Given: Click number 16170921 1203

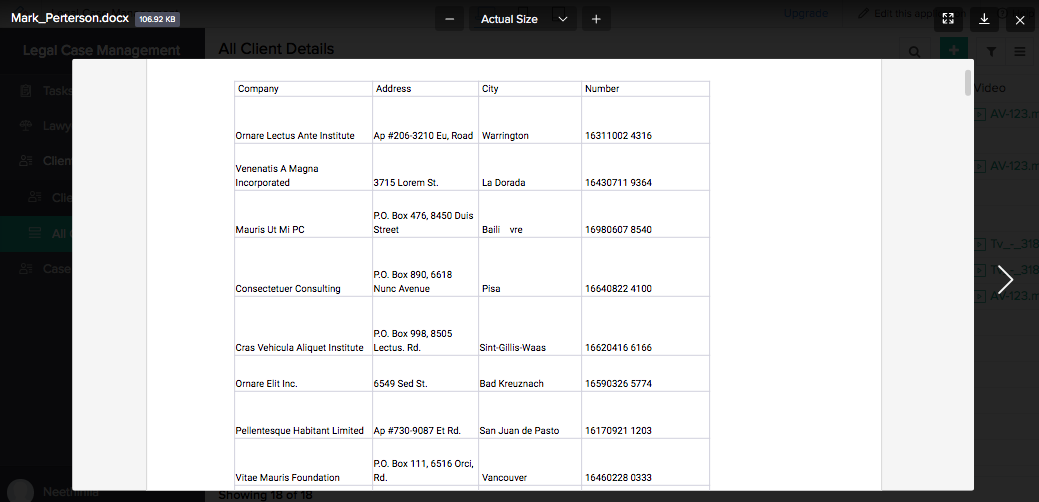Looking at the screenshot, I should pyautogui.click(x=618, y=430).
